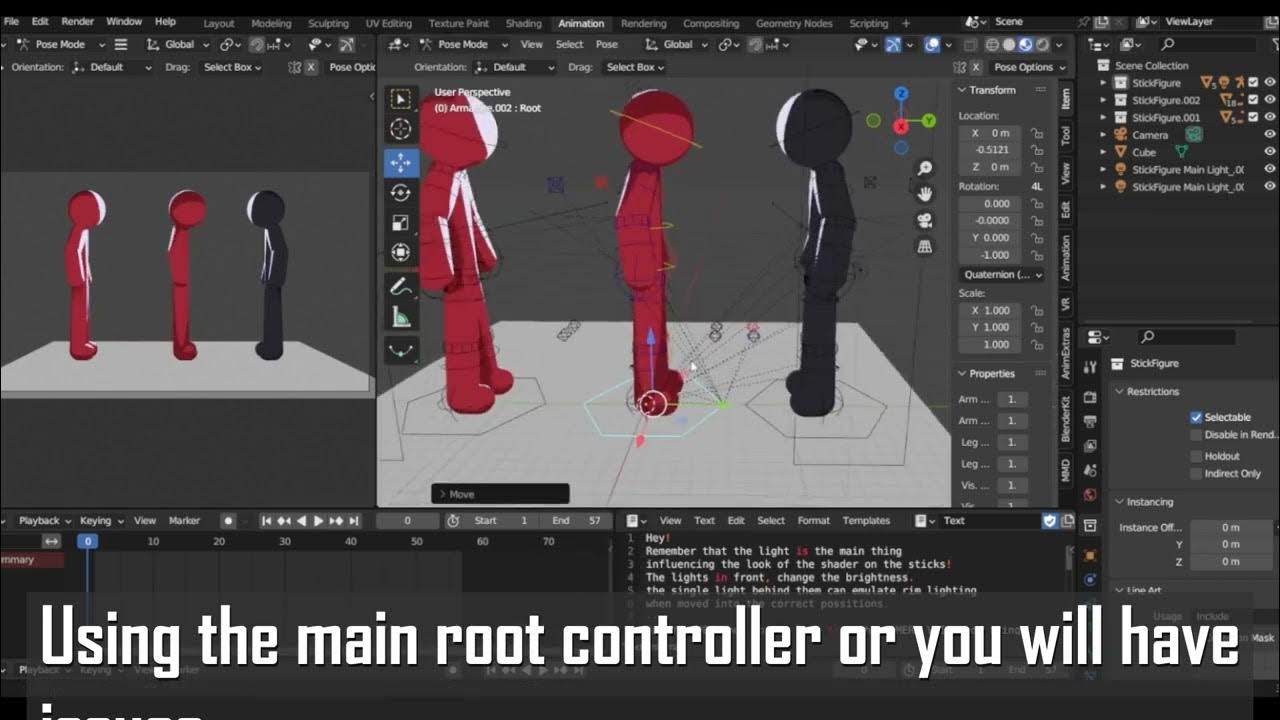The width and height of the screenshot is (1280, 720).
Task: Open Pose Options dropdown in main viewport
Action: (1028, 67)
